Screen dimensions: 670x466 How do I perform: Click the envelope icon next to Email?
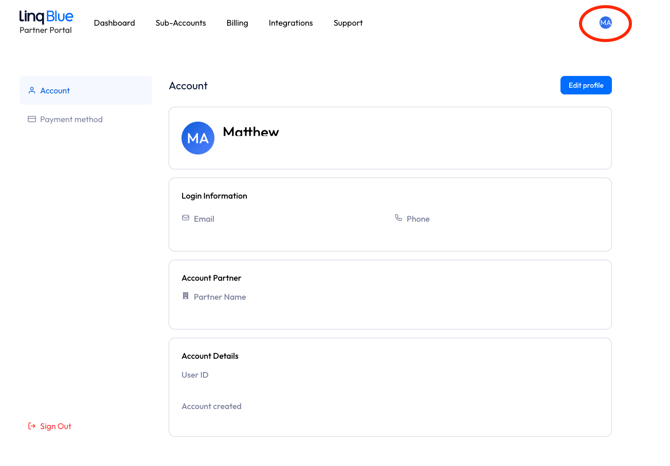click(x=186, y=218)
